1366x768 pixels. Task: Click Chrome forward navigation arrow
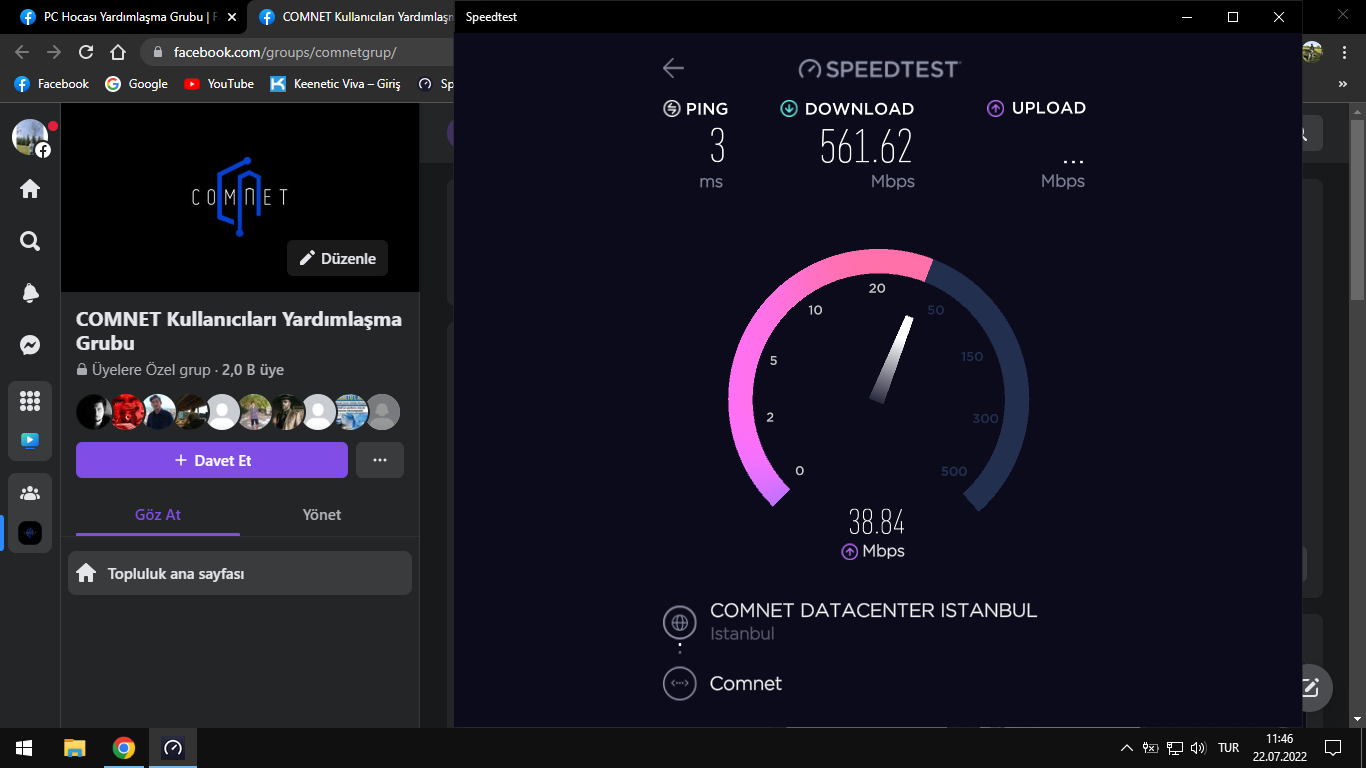[x=54, y=52]
